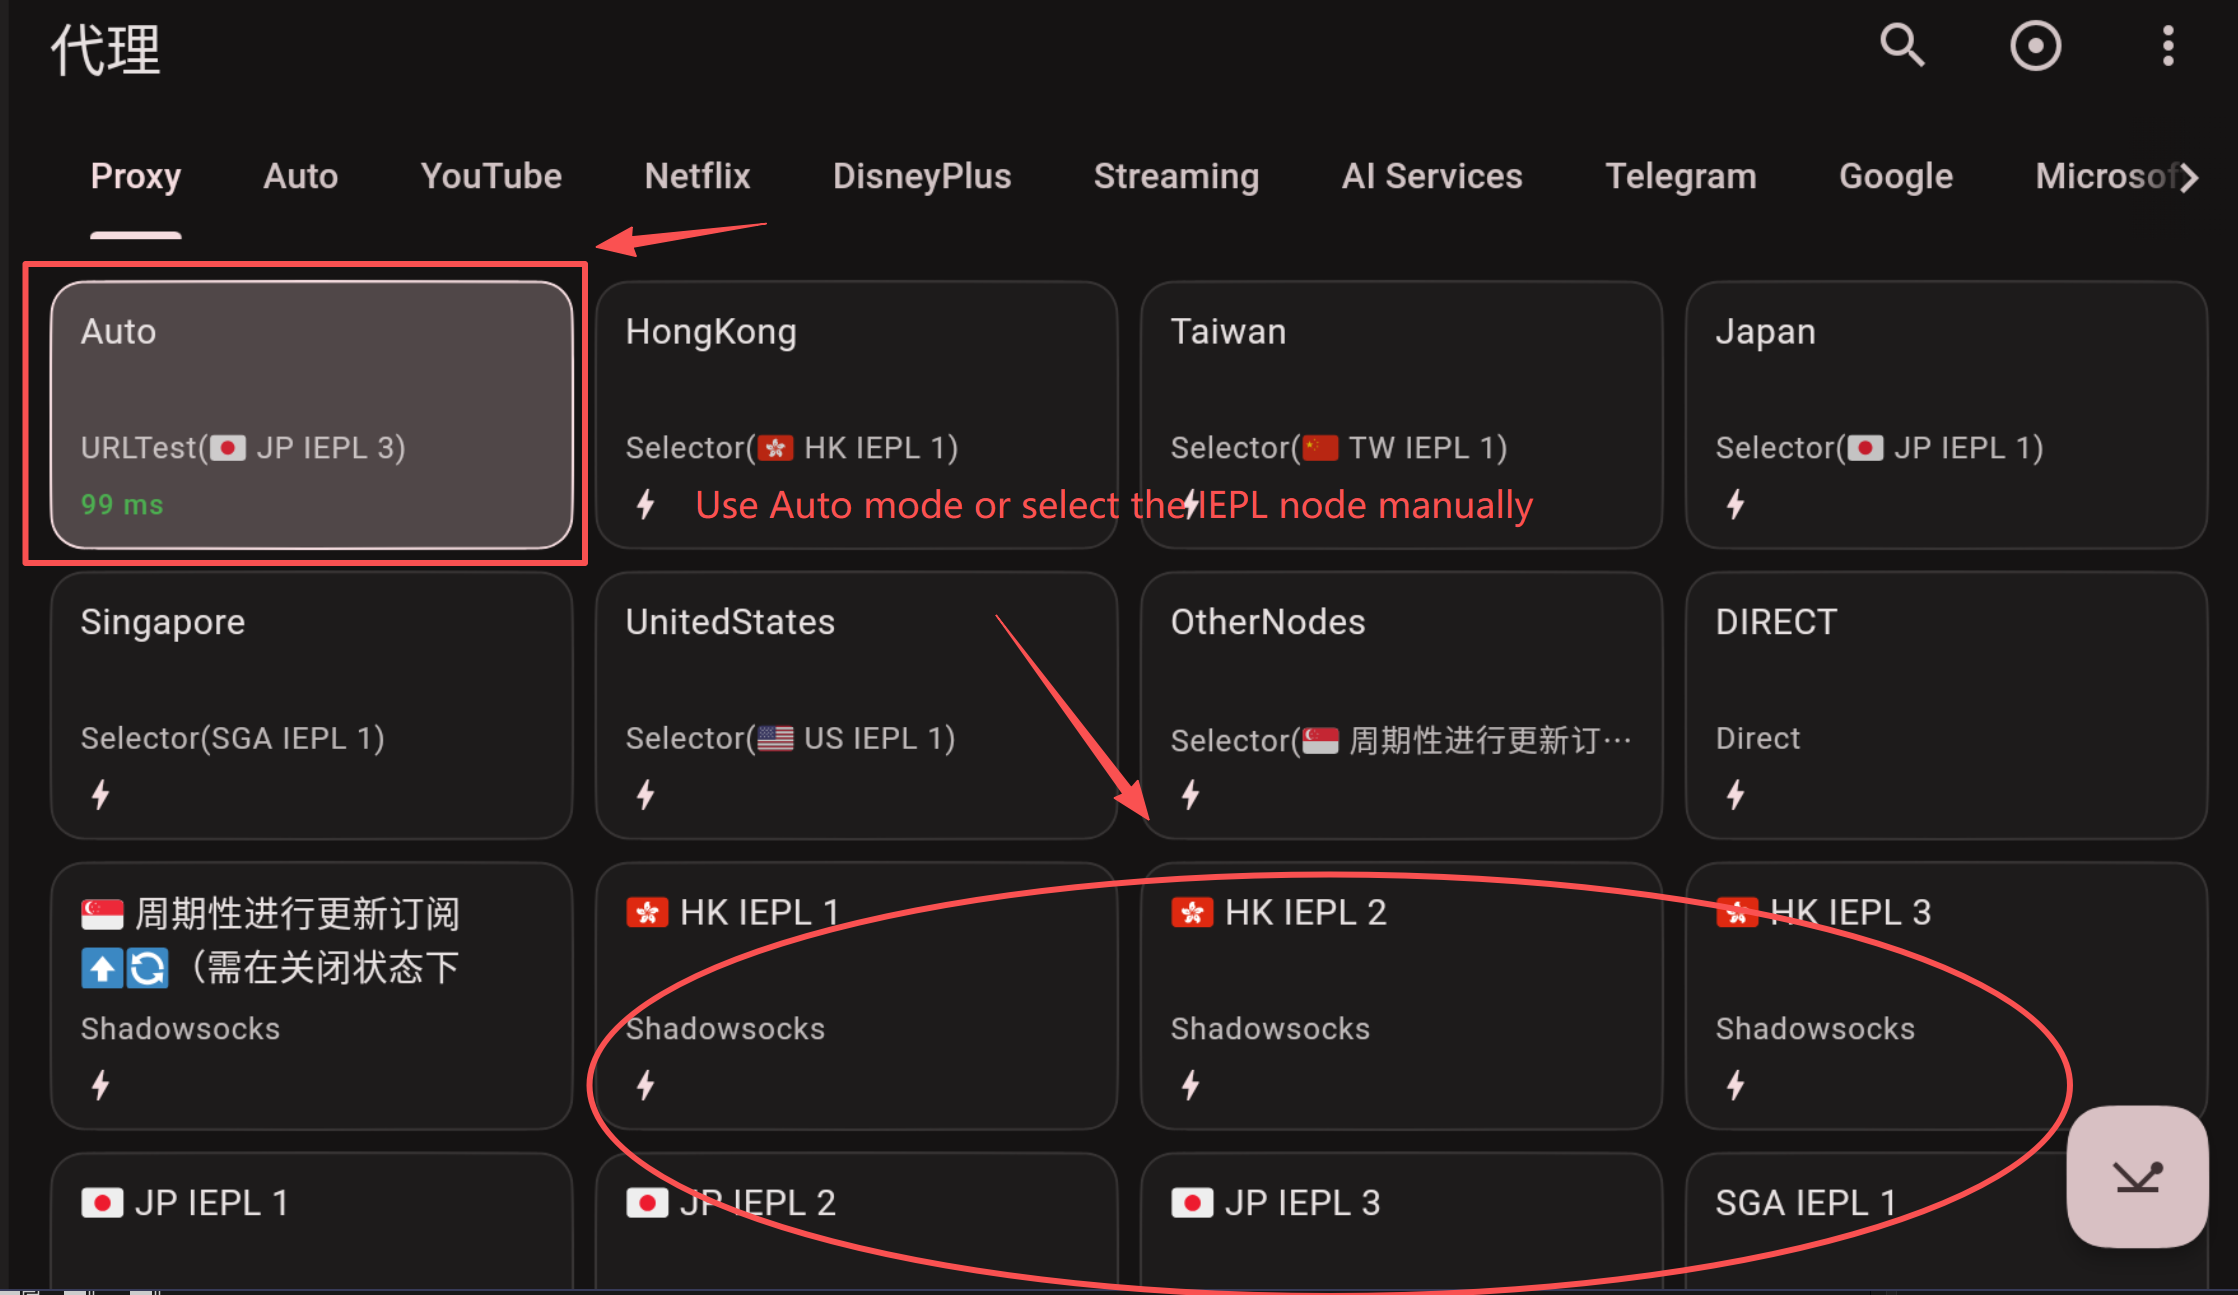
Task: Test latency bolt on HK IEPL 3 card
Action: click(1735, 1085)
